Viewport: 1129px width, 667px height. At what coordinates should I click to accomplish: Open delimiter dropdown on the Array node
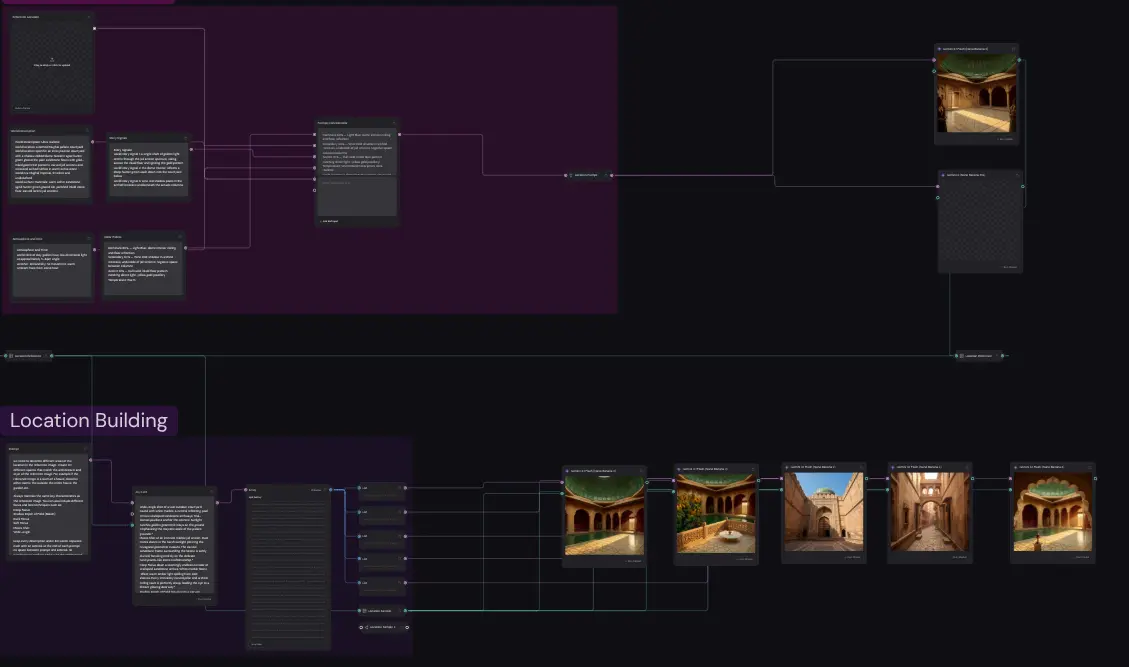tap(316, 490)
